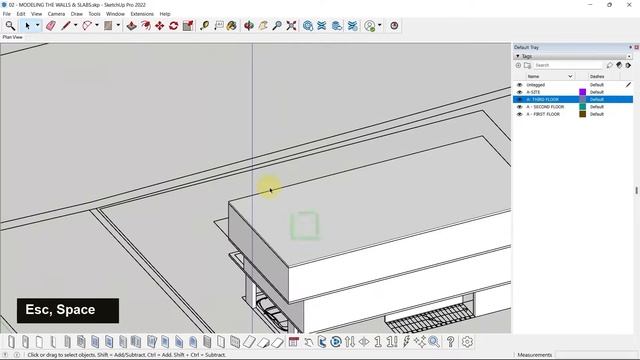The width and height of the screenshot is (640, 360).
Task: Open the Extensions menu
Action: click(142, 14)
